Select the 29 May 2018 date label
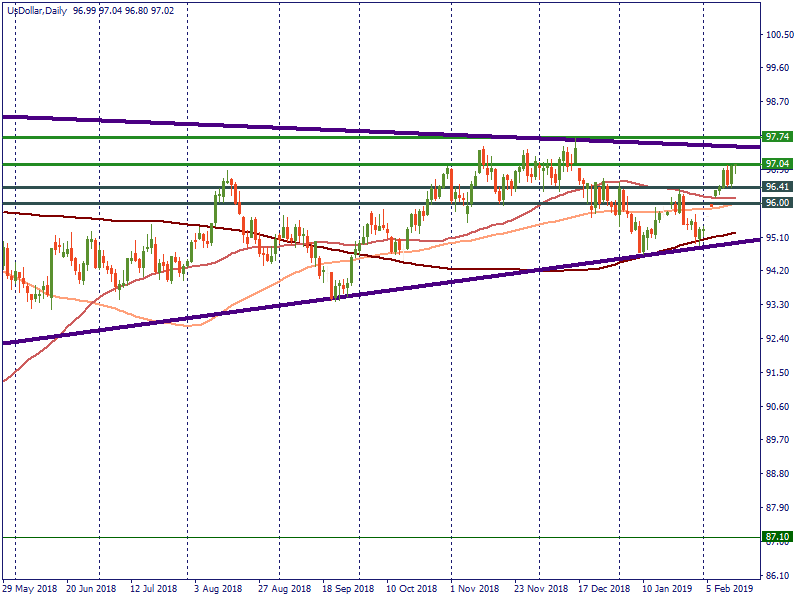Image resolution: width=800 pixels, height=600 pixels. pyautogui.click(x=31, y=590)
